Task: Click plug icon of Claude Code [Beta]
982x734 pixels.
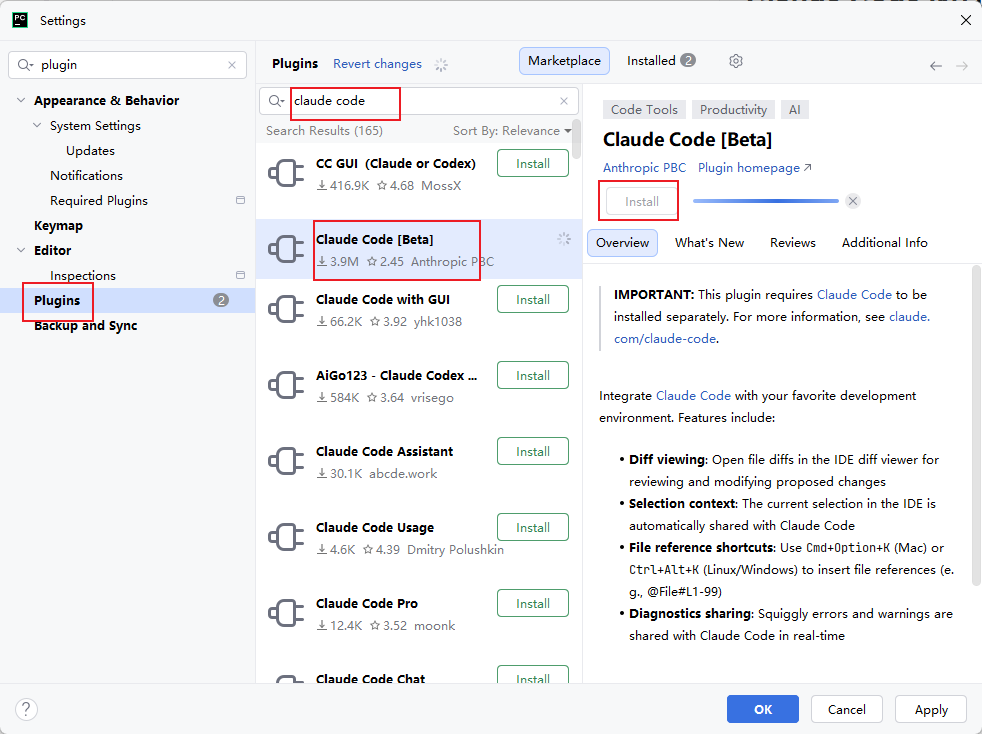Action: click(x=286, y=249)
